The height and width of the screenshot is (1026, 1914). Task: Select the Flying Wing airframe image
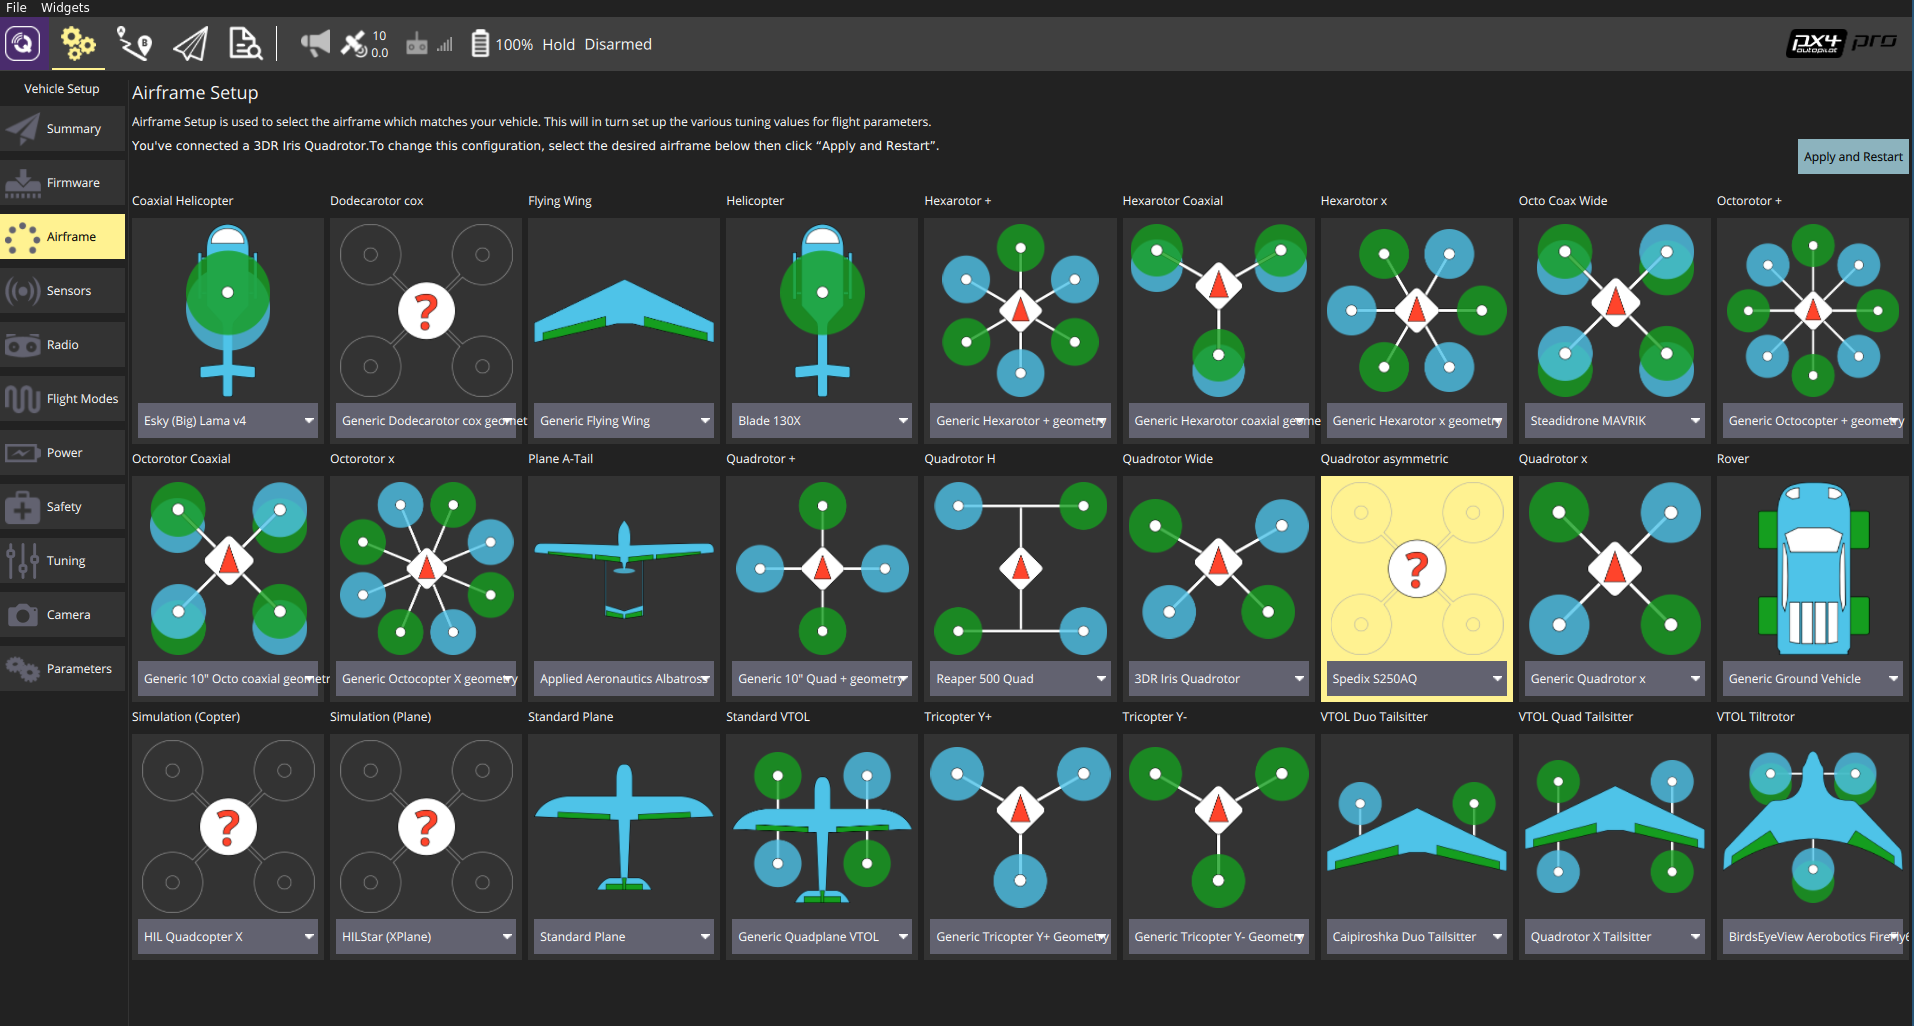tap(624, 310)
